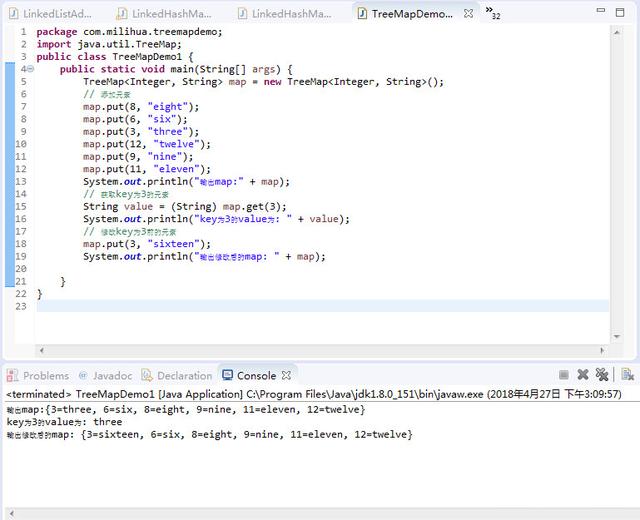Click the Clear Console icon
This screenshot has height=520, width=640.
click(x=627, y=375)
